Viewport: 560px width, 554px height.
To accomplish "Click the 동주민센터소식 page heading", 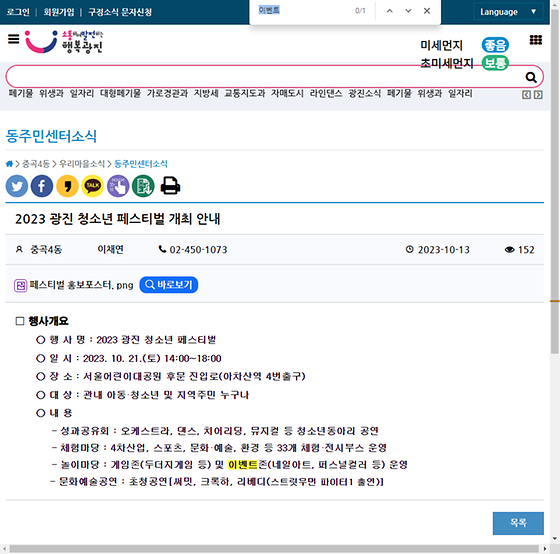I will [x=51, y=136].
